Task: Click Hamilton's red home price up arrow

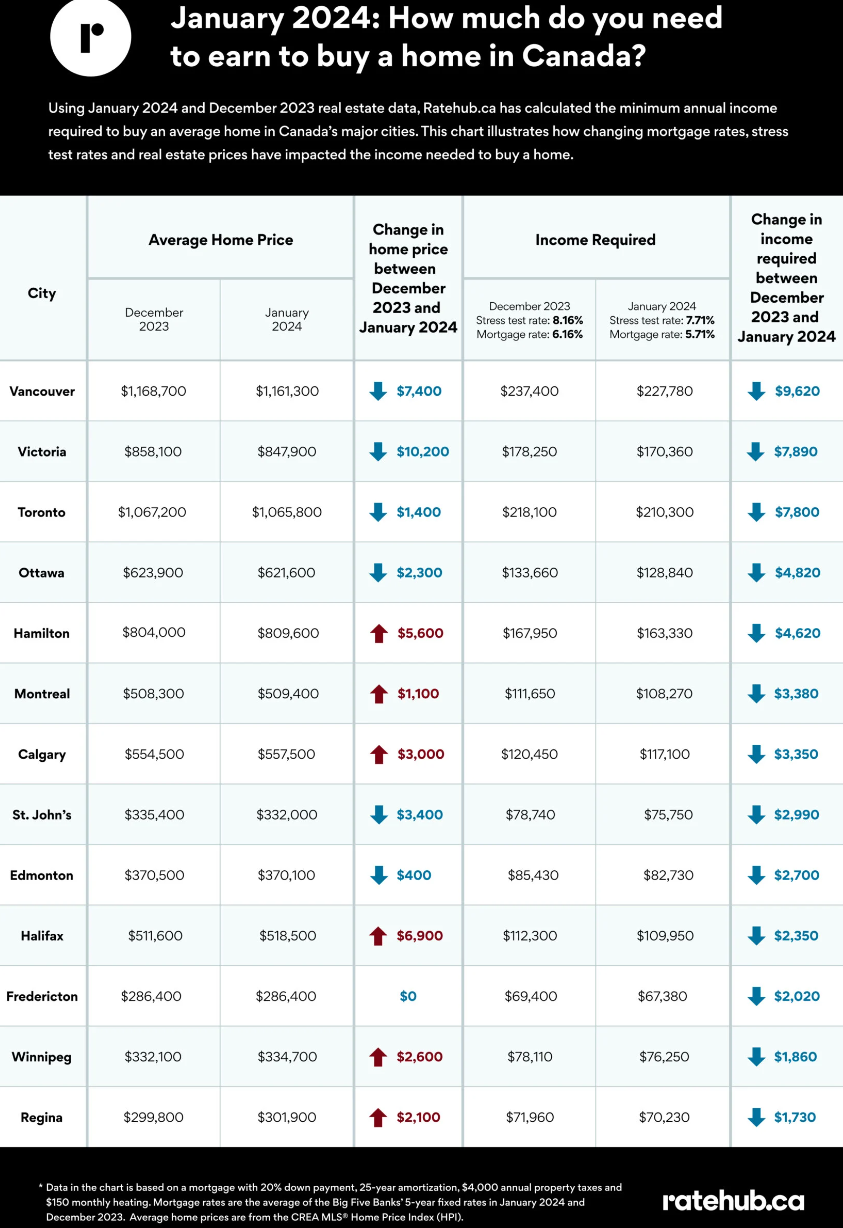Action: (x=378, y=633)
